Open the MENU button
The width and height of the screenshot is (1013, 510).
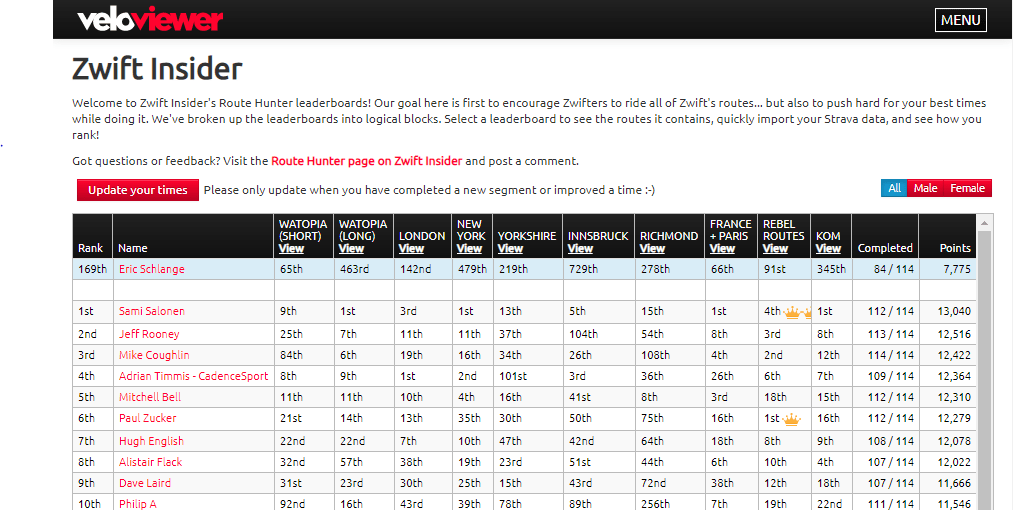click(x=961, y=20)
